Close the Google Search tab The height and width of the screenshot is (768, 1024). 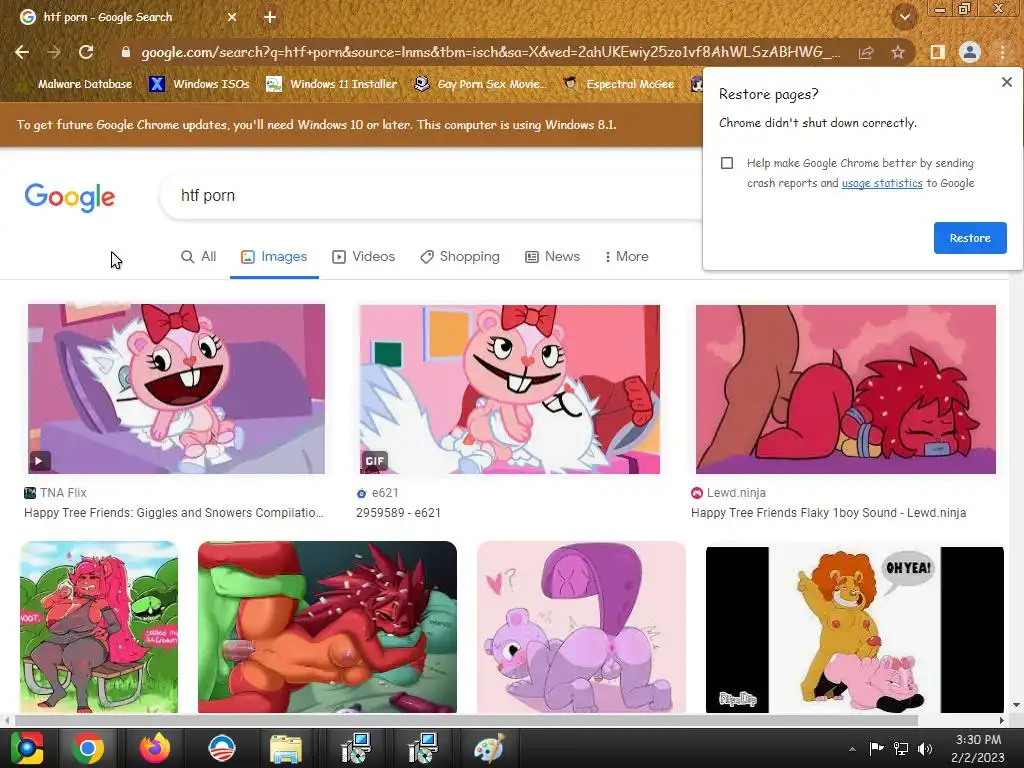pyautogui.click(x=232, y=17)
